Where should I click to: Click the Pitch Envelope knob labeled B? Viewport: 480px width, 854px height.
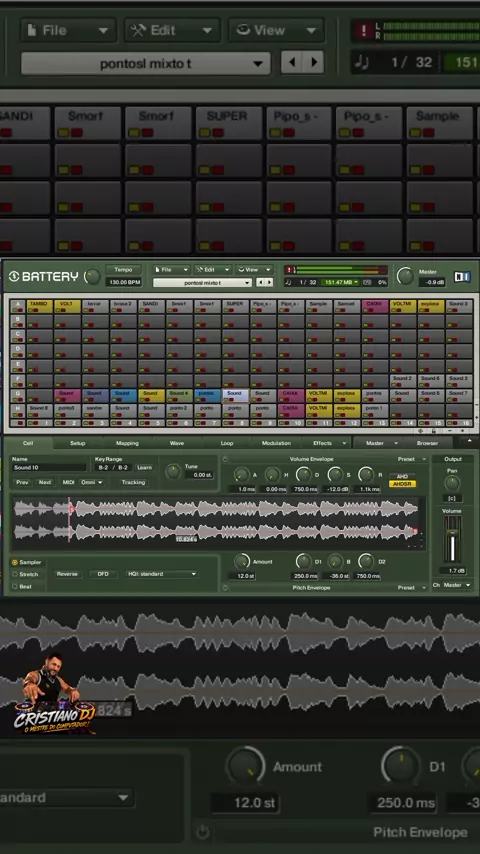(x=336, y=561)
